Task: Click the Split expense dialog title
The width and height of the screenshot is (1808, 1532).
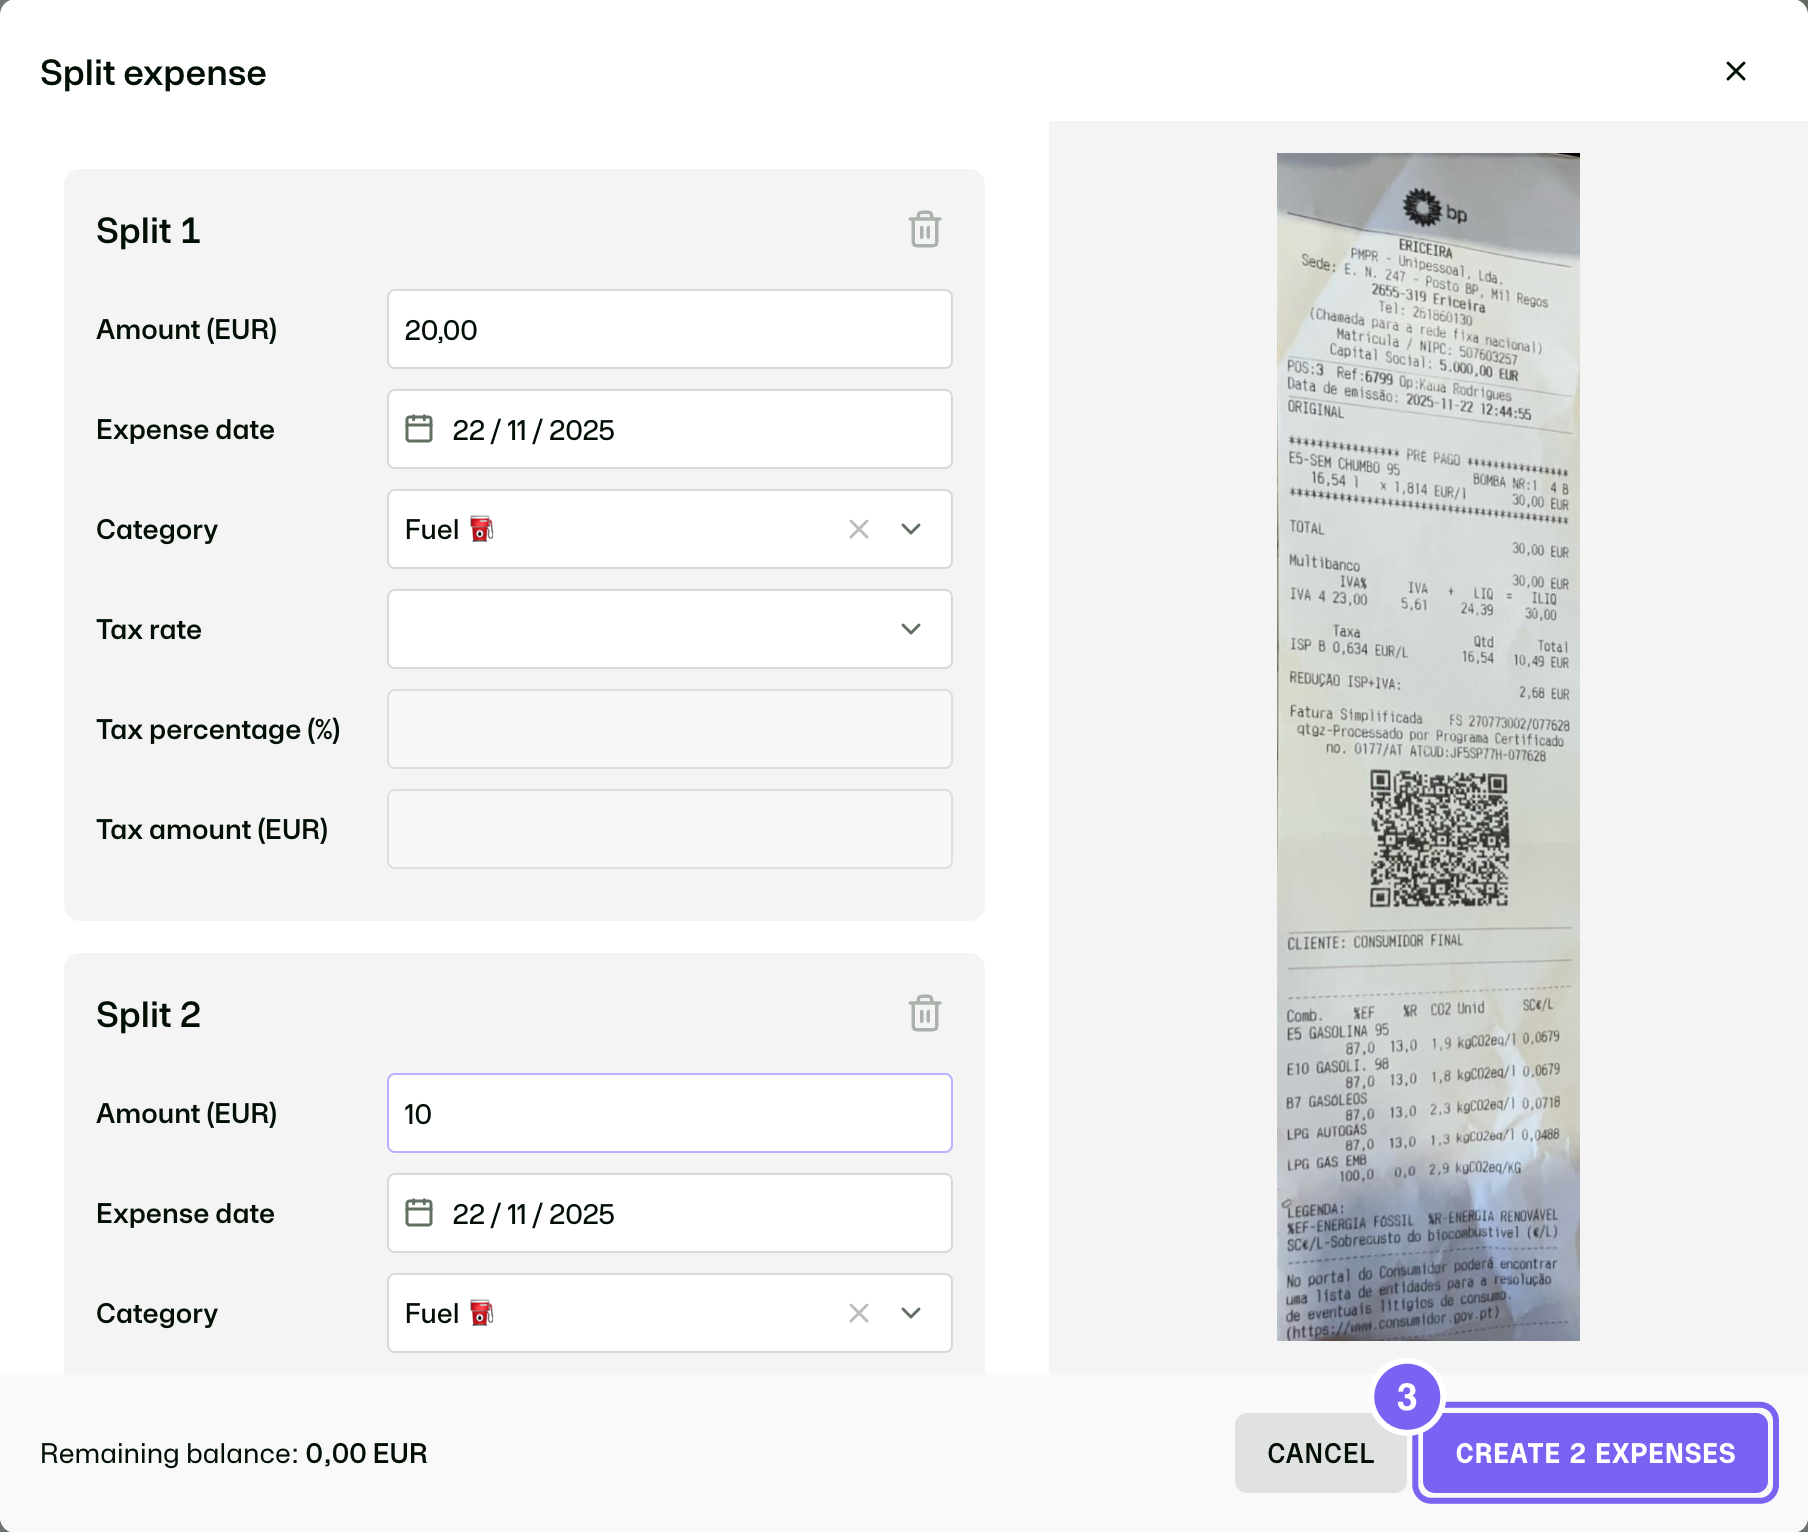Action: [x=153, y=73]
